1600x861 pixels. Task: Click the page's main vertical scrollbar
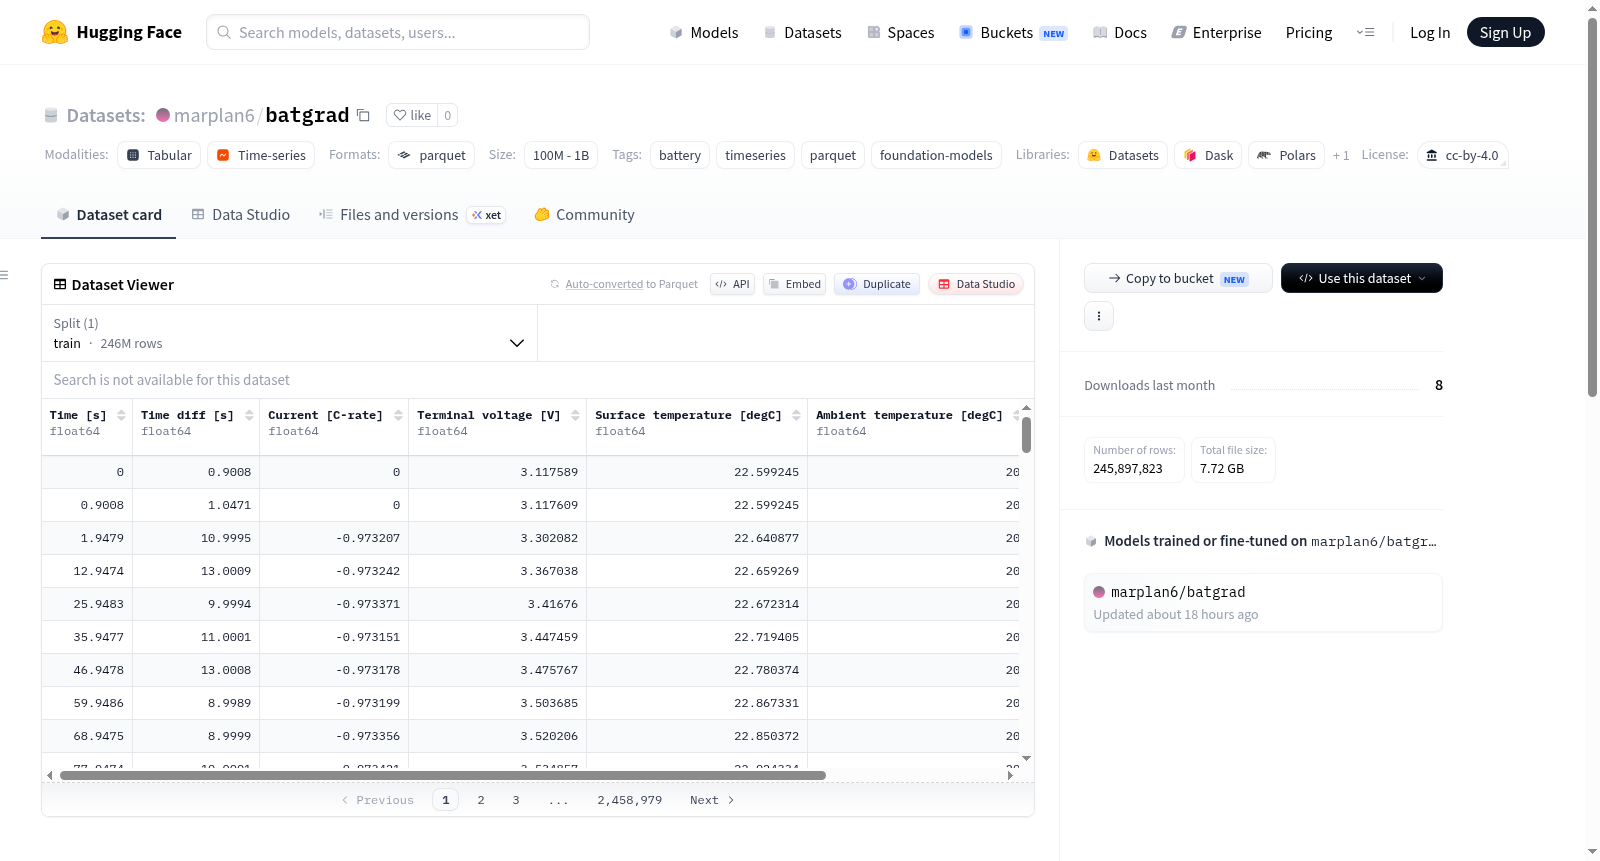pos(1592,207)
